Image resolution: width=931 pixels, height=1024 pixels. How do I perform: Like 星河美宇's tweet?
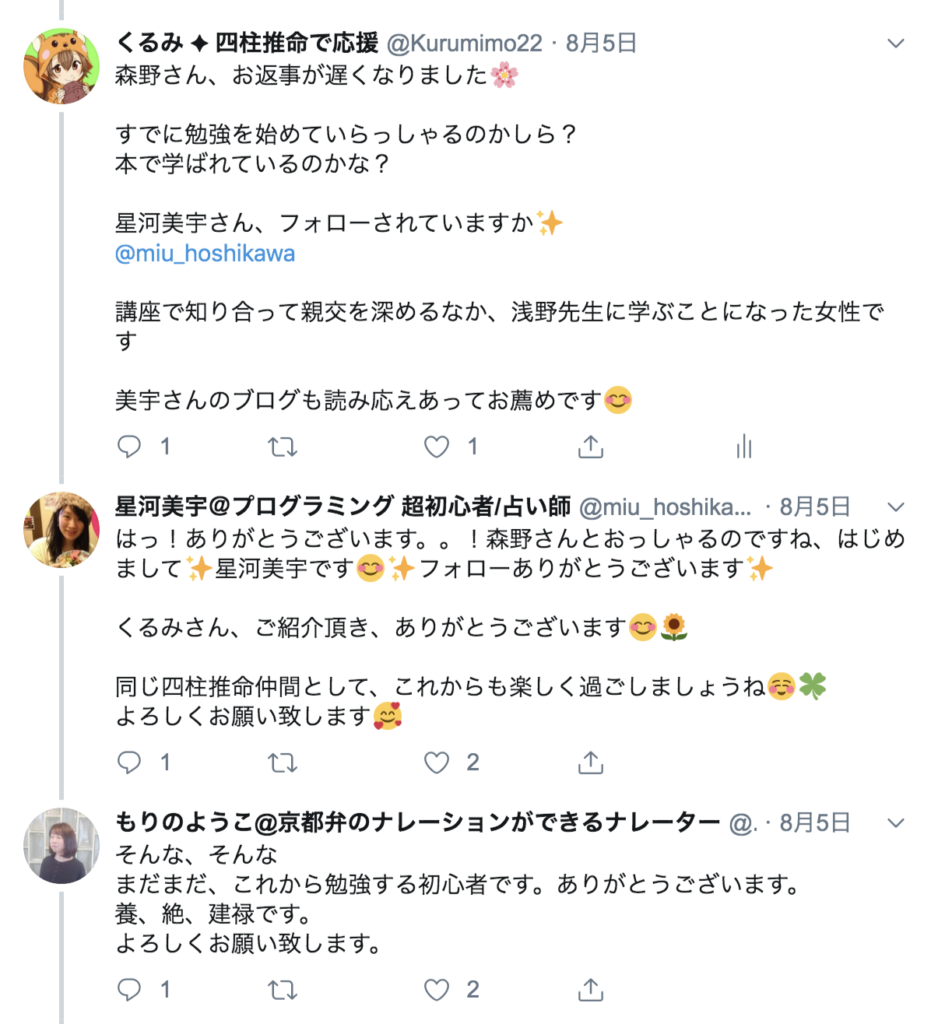click(x=437, y=763)
